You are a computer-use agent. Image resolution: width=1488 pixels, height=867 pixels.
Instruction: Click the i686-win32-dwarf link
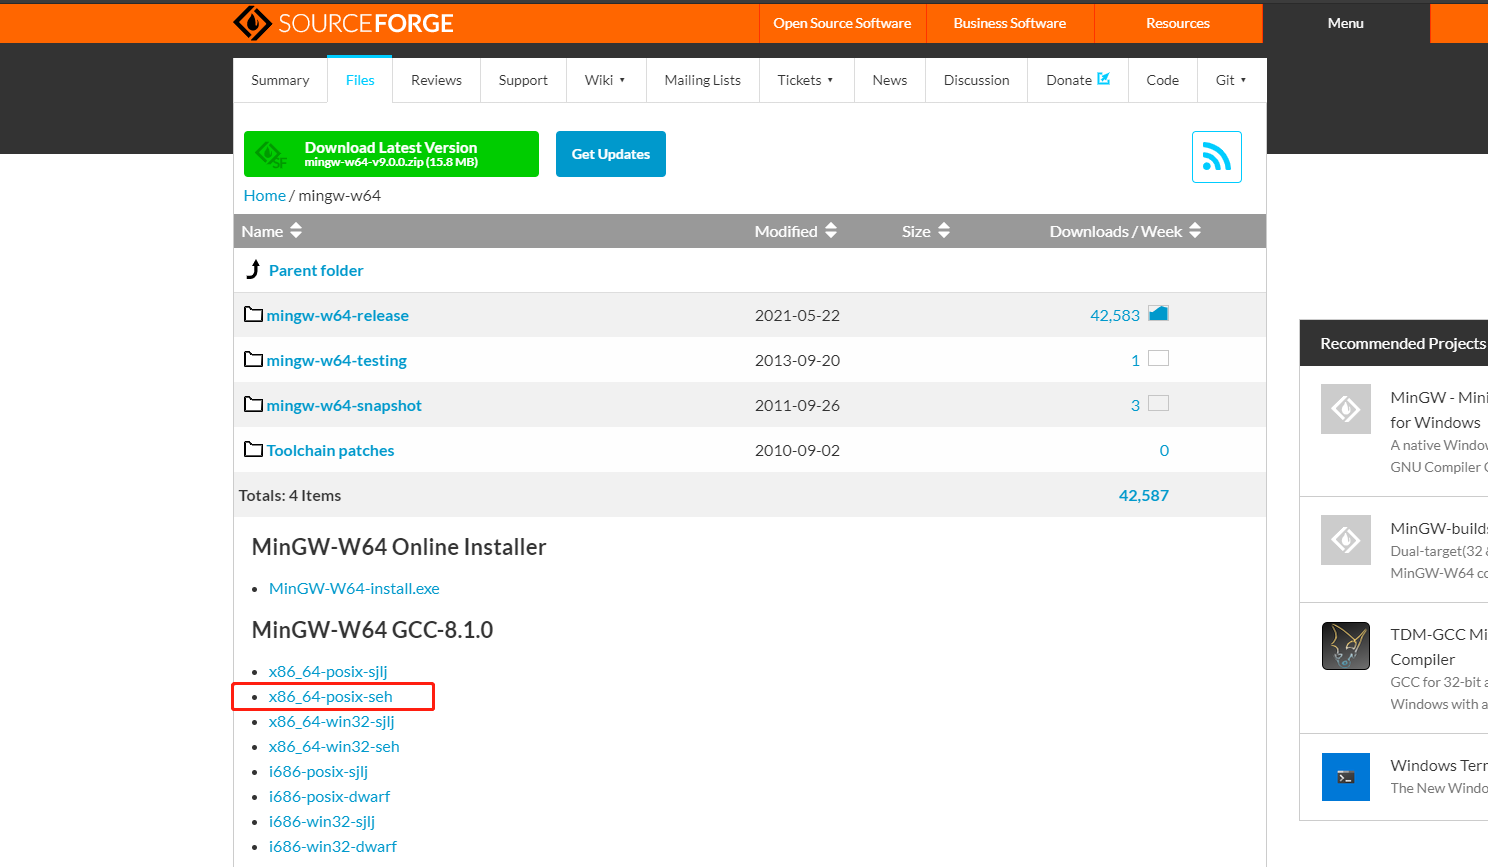tap(333, 846)
